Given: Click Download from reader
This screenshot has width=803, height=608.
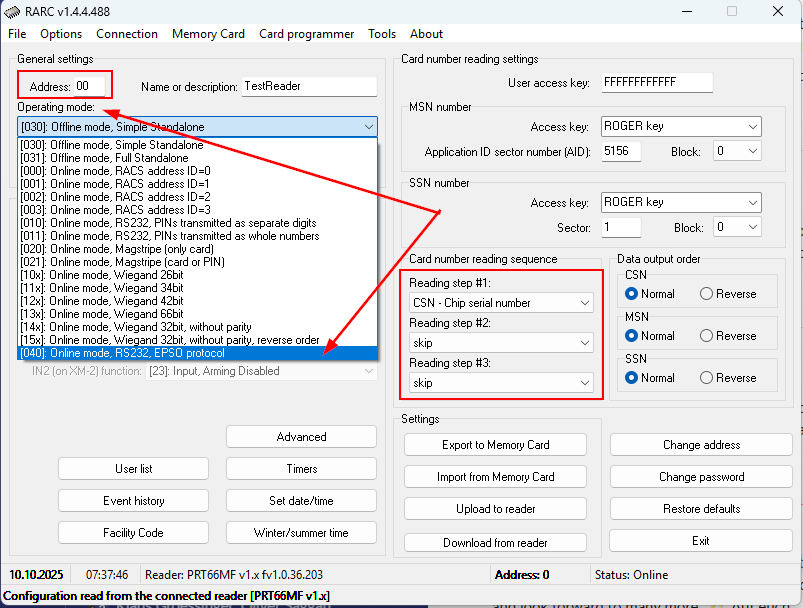Looking at the screenshot, I should coord(495,542).
